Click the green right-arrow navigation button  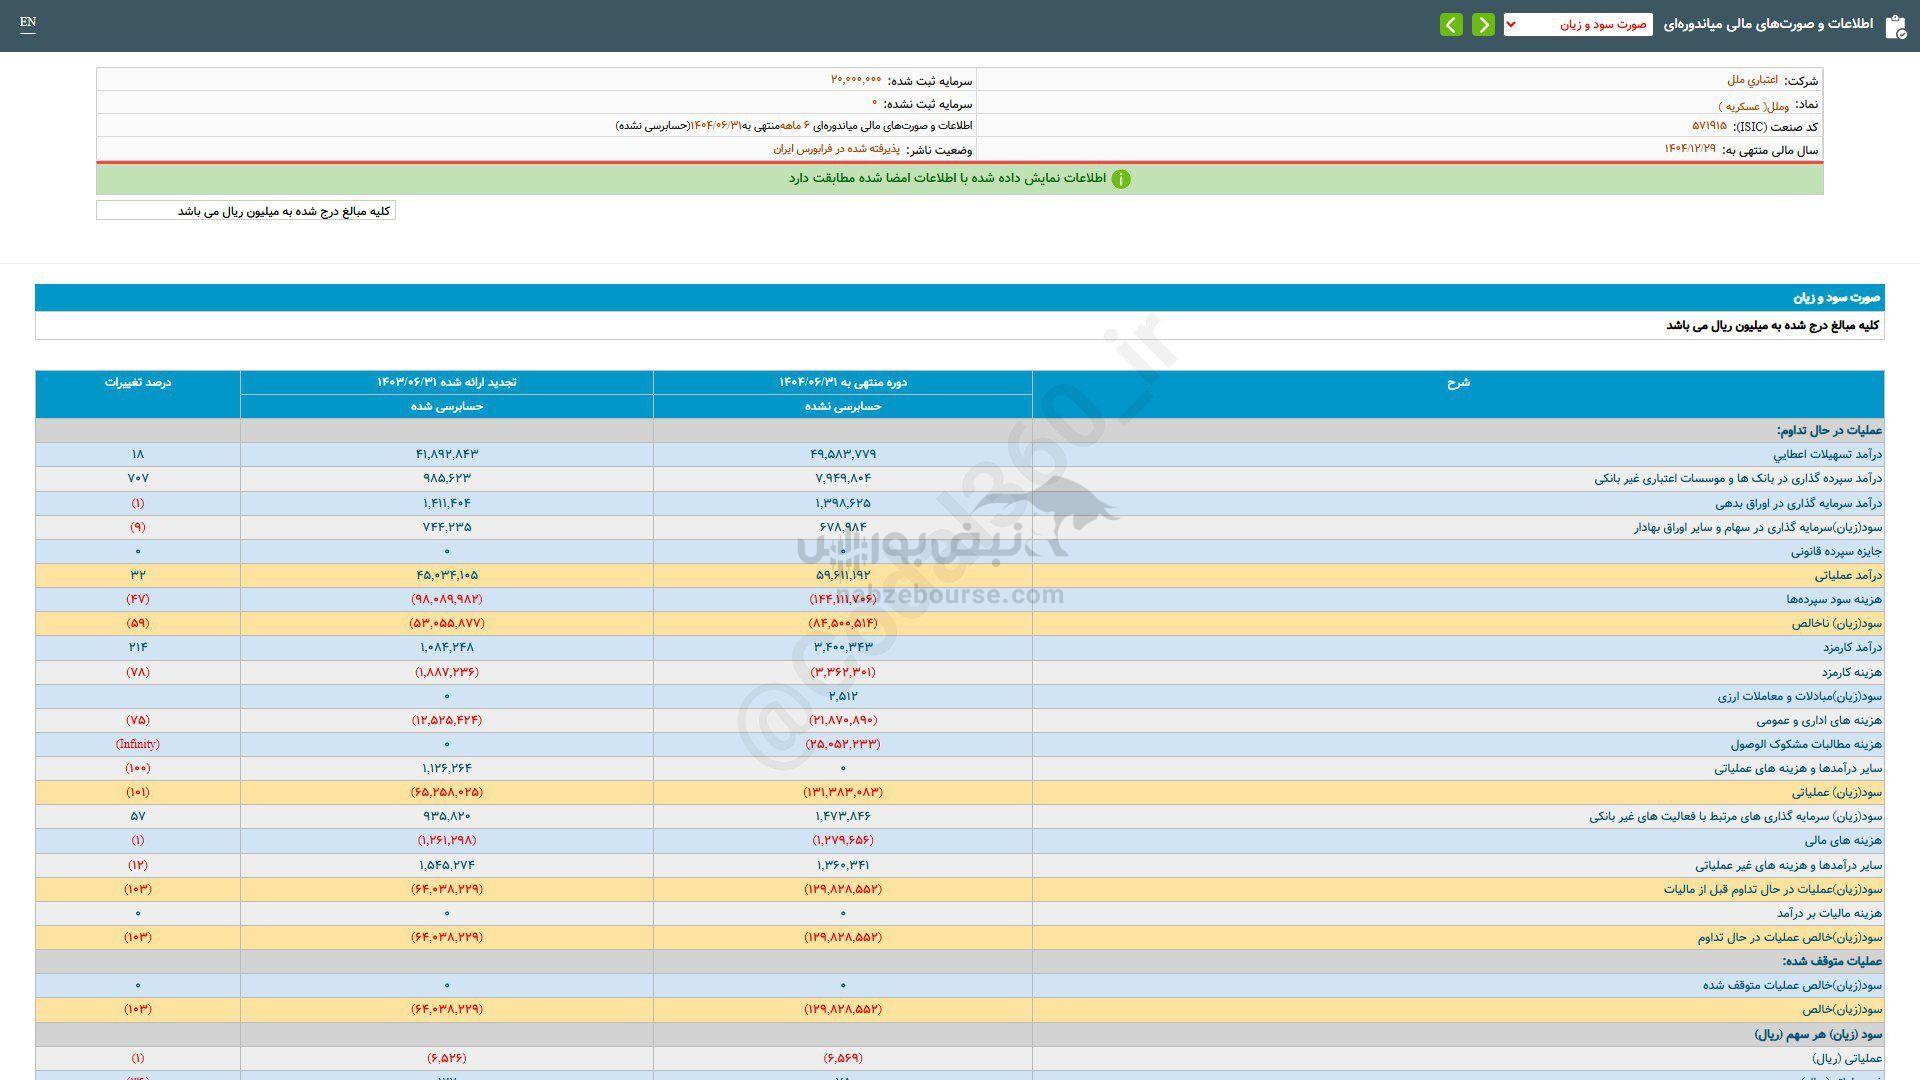1483,24
